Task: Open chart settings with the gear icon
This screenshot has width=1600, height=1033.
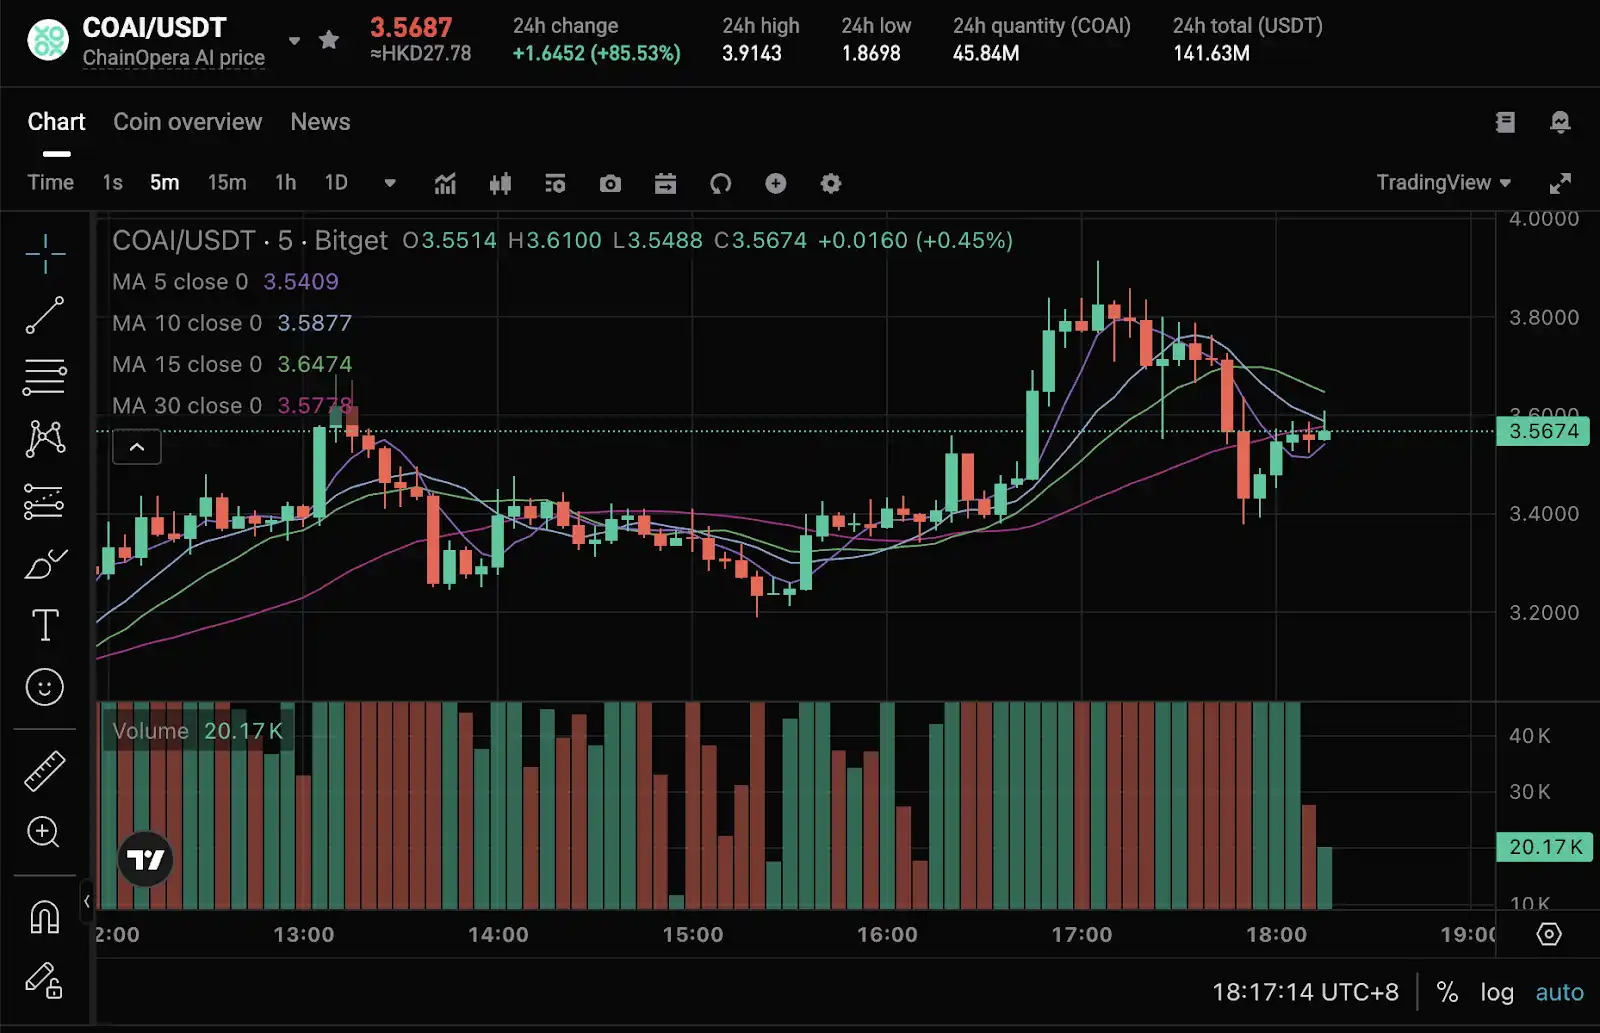Action: pos(830,183)
